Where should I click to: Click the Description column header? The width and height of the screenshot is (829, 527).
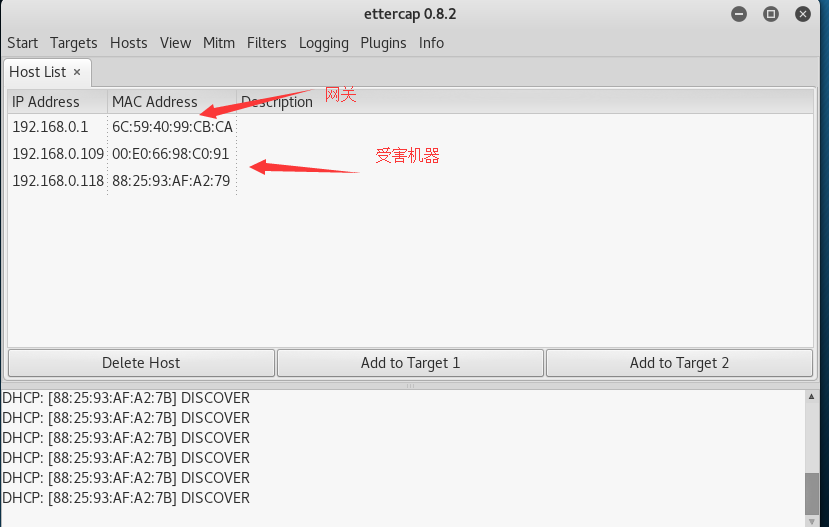(x=525, y=101)
